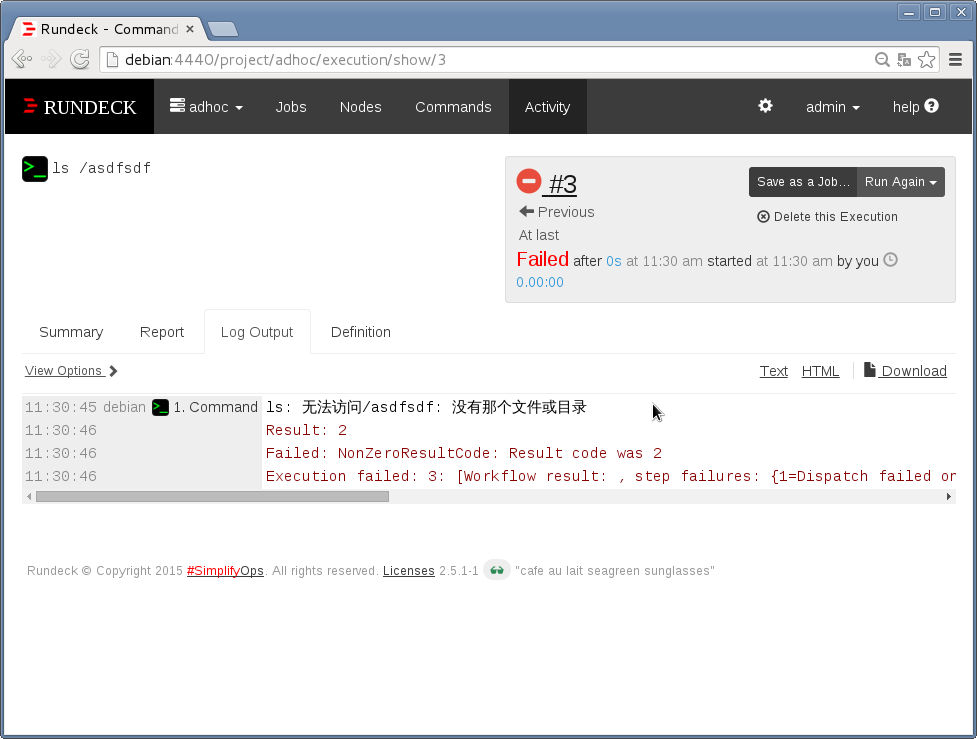This screenshot has width=977, height=739.
Task: Go to the Jobs page
Action: coord(291,107)
